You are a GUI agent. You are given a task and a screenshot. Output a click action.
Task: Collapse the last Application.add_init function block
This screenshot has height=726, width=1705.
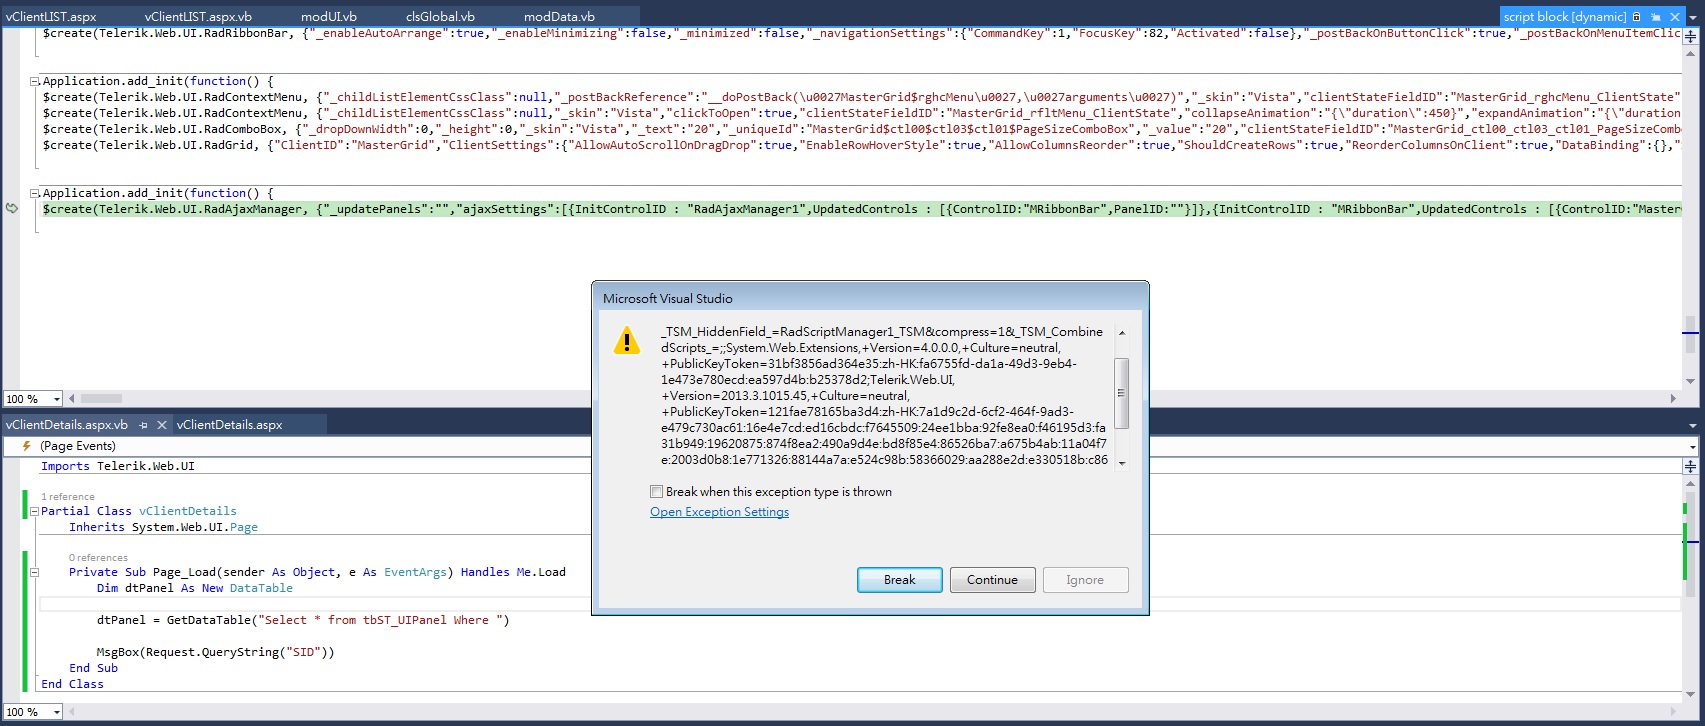tap(35, 193)
